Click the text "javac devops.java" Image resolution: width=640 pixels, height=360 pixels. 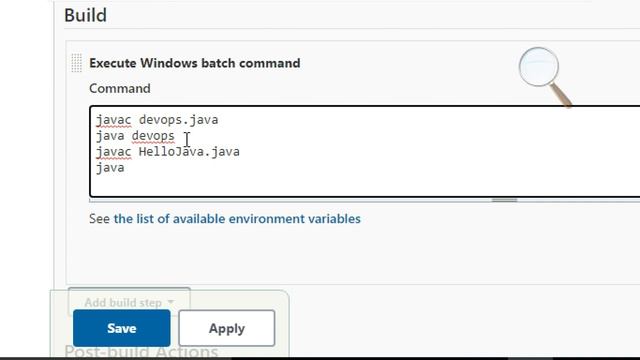coord(157,120)
